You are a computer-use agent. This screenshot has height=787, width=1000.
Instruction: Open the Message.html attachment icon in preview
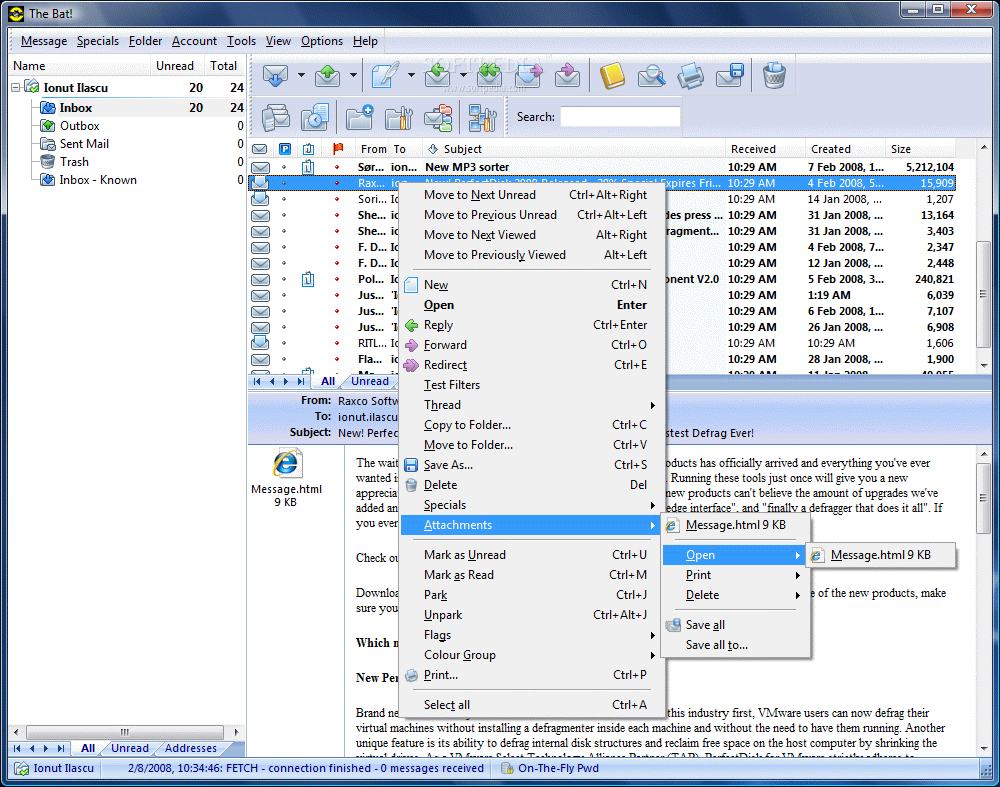(286, 464)
